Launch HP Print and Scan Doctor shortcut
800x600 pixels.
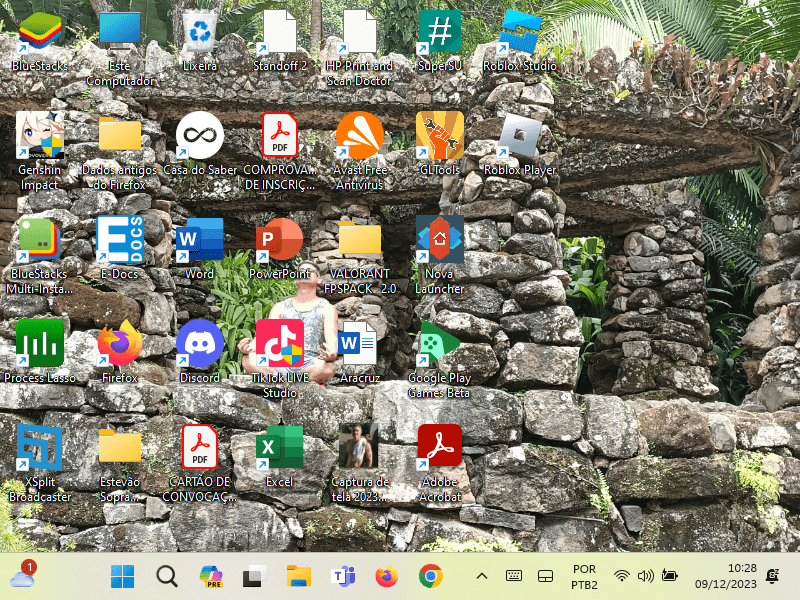(360, 33)
